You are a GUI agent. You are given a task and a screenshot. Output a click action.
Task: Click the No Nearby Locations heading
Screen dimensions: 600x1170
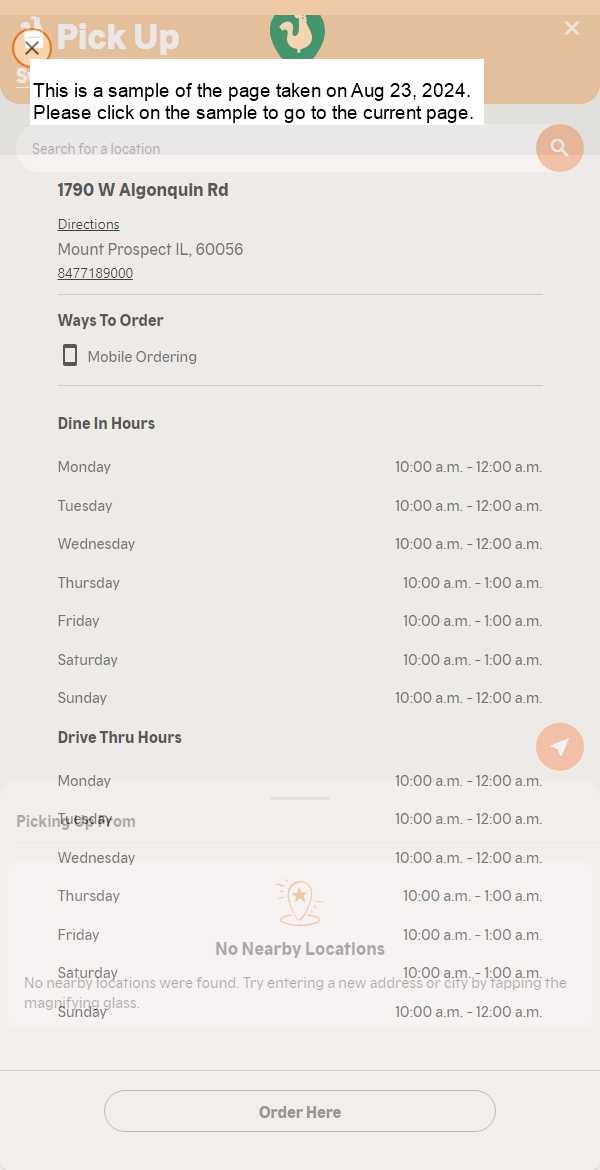click(x=300, y=948)
